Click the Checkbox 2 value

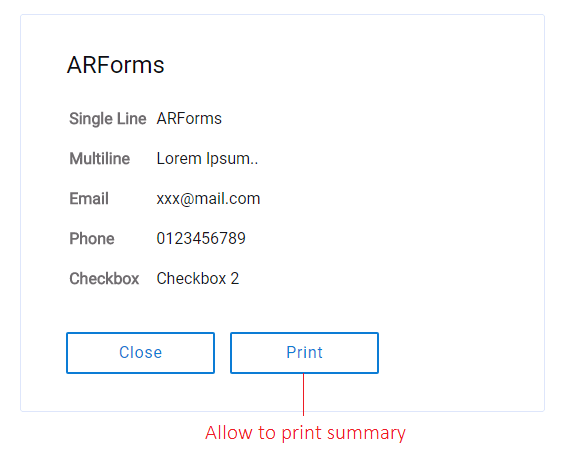198,278
